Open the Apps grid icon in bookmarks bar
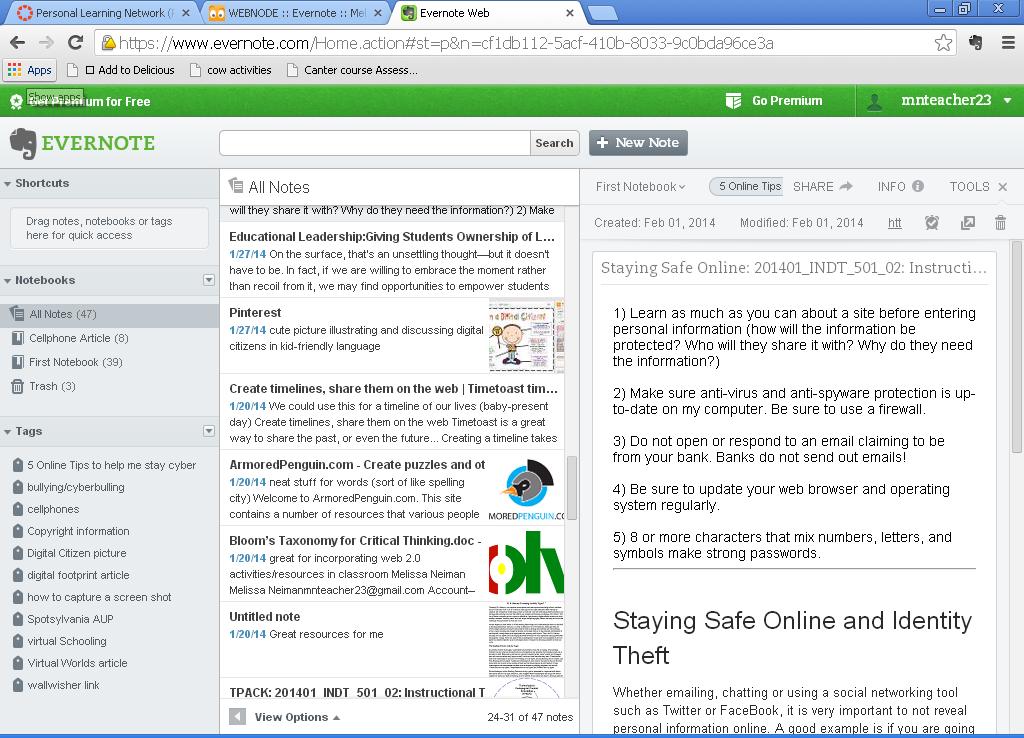The width and height of the screenshot is (1024, 738). point(14,70)
